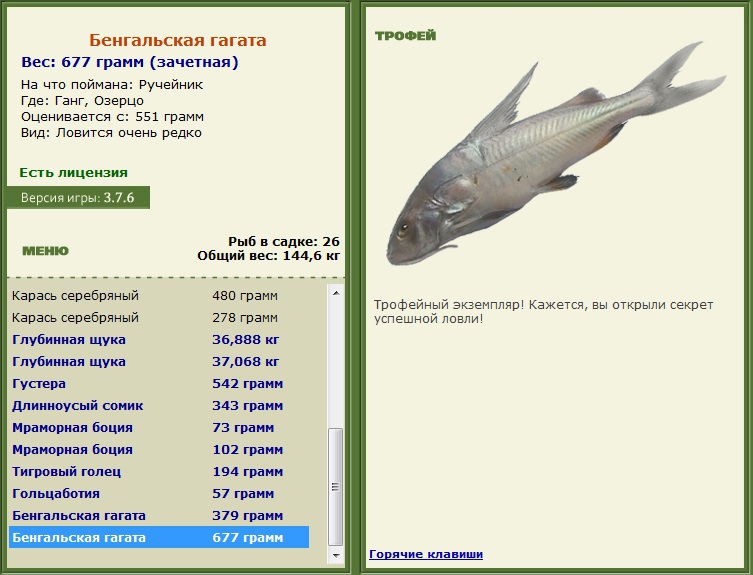This screenshot has width=753, height=575.
Task: Select Длинноусый сомик 343 грамм row
Action: 158,406
